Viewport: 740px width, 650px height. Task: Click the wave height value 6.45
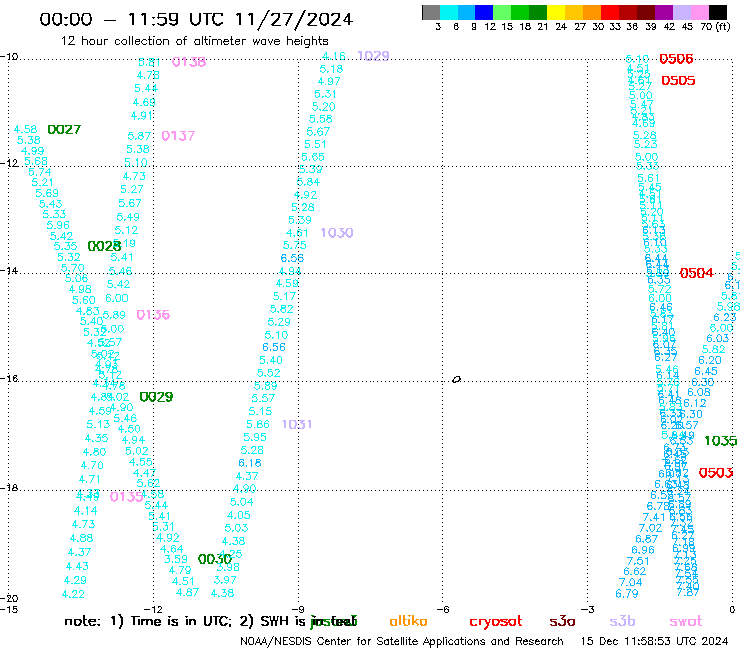pos(706,371)
